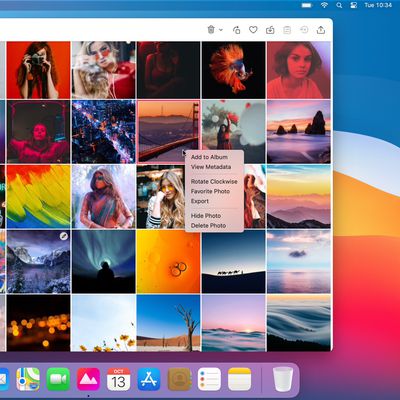400x400 pixels.
Task: Select the sunrise above clouds photo
Action: (234, 323)
